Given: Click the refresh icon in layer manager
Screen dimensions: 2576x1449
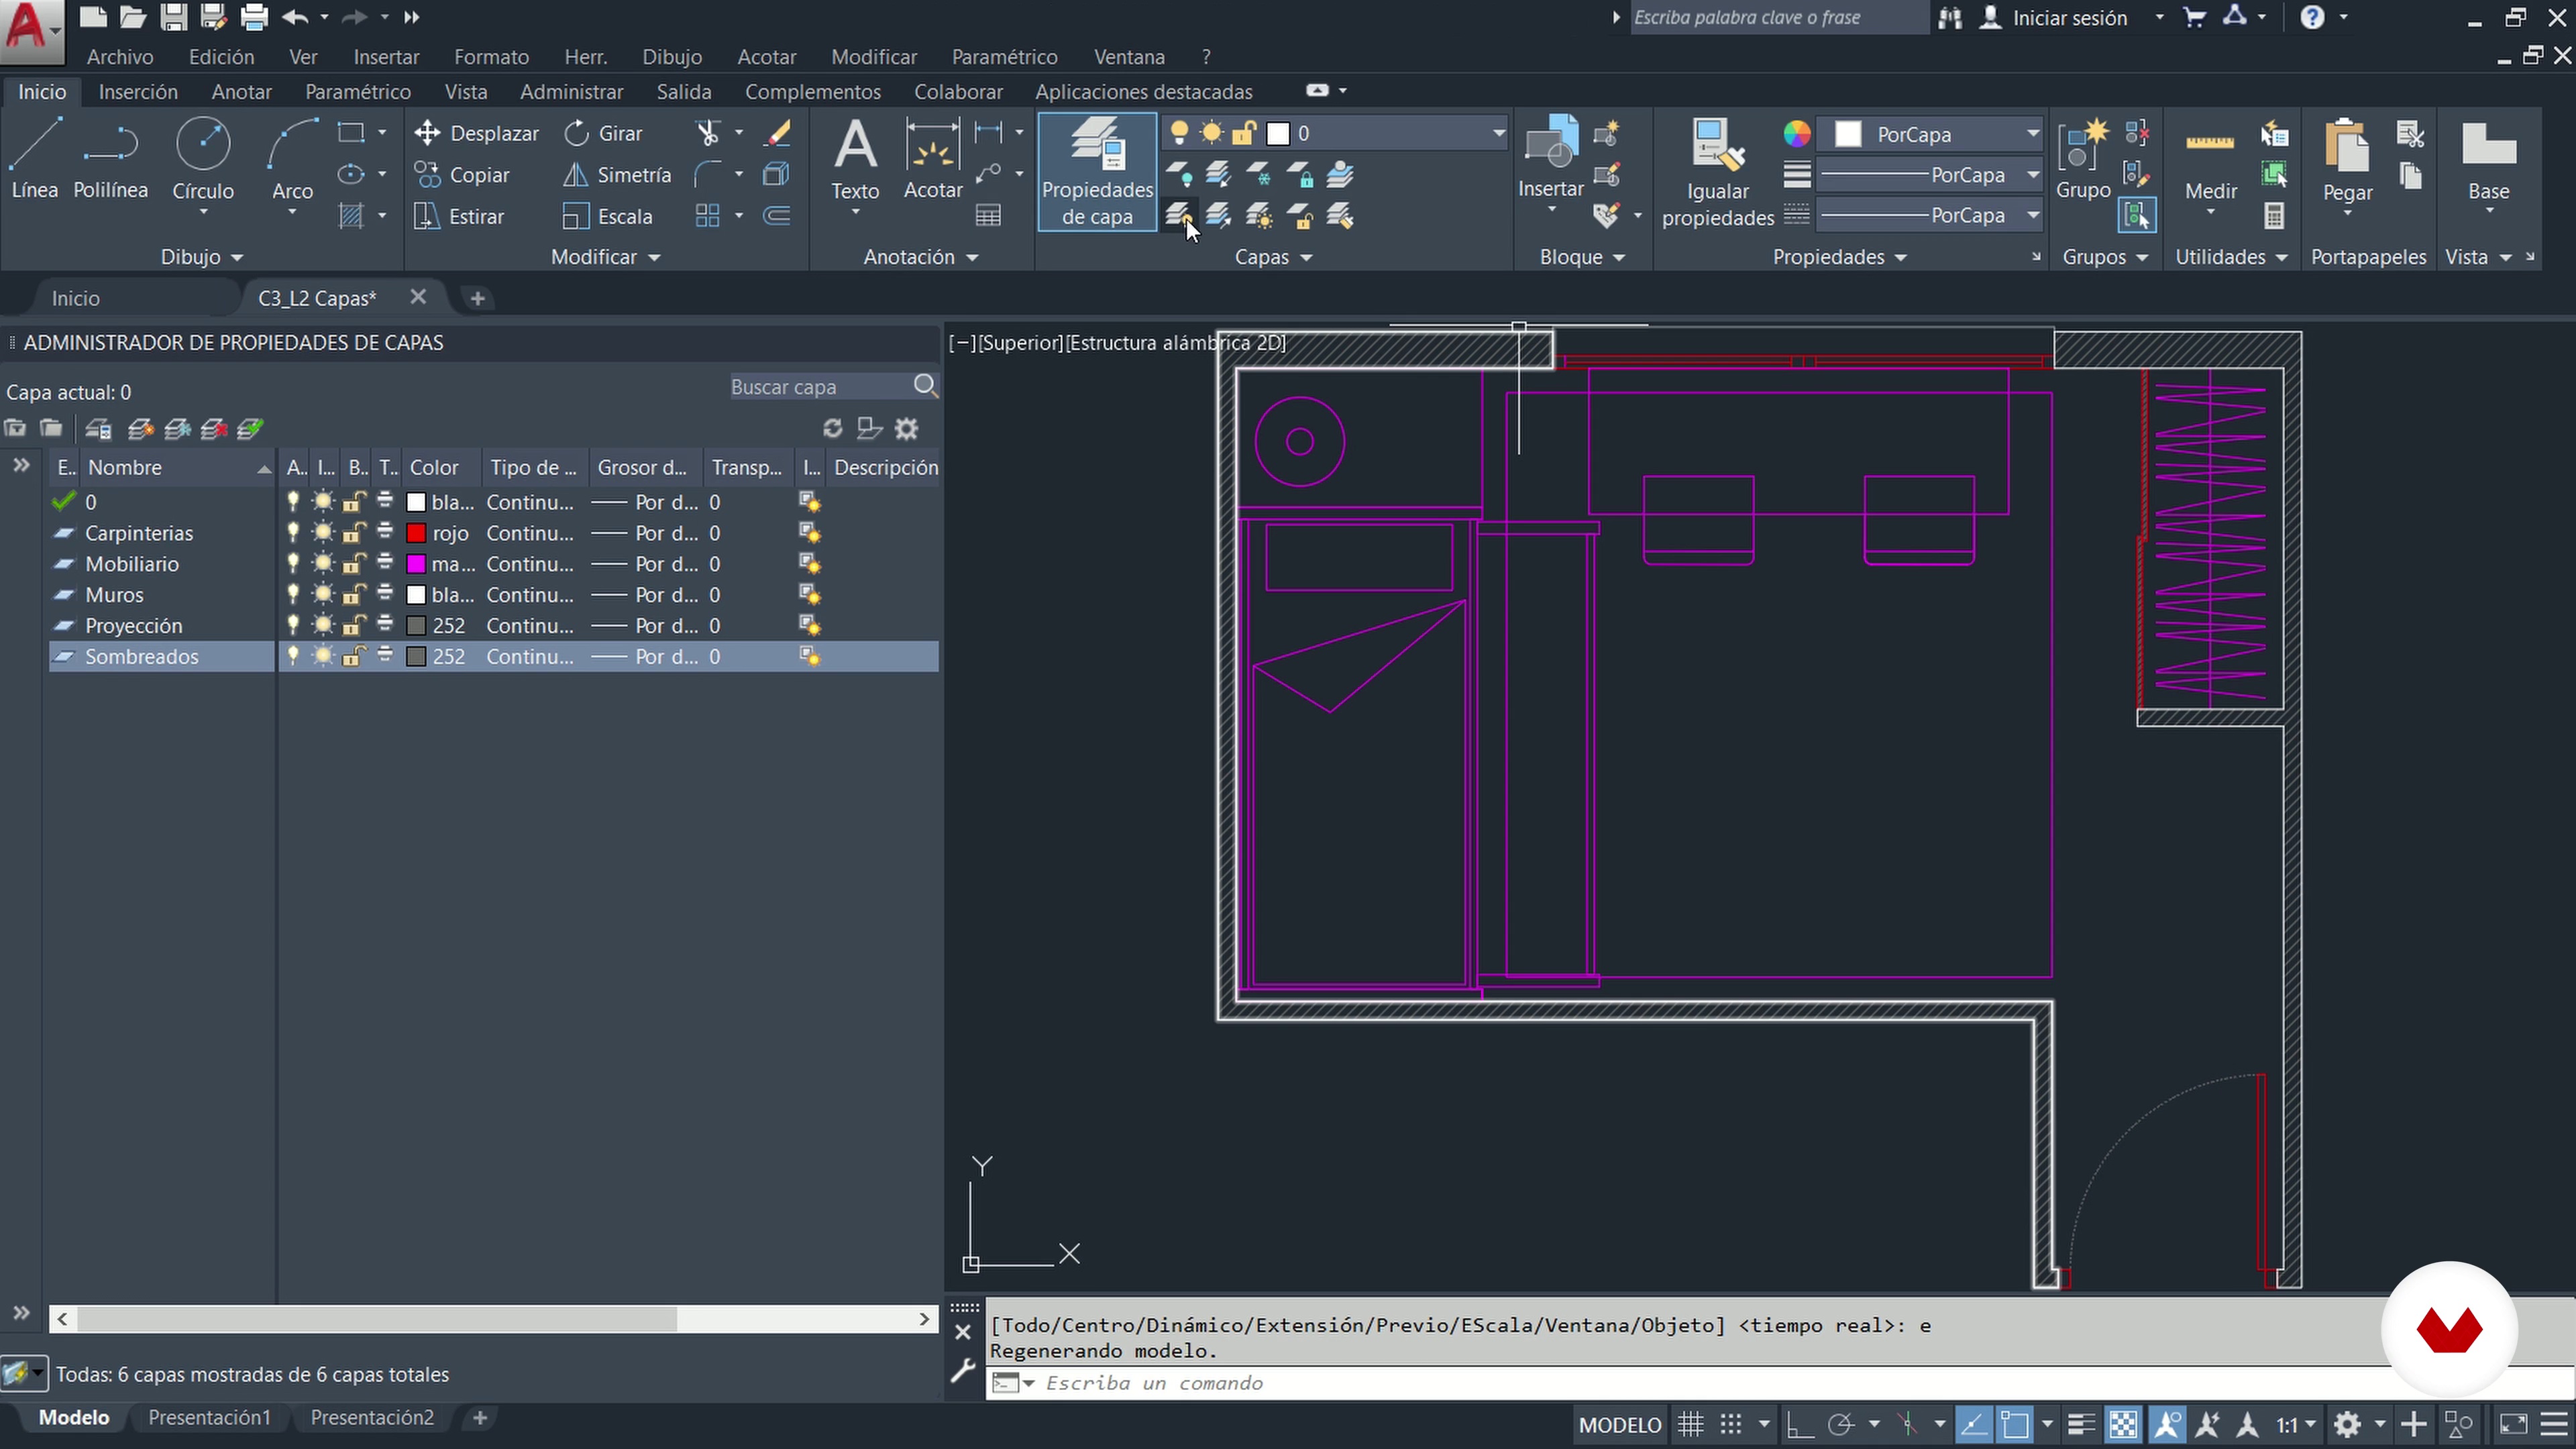Looking at the screenshot, I should pos(832,429).
